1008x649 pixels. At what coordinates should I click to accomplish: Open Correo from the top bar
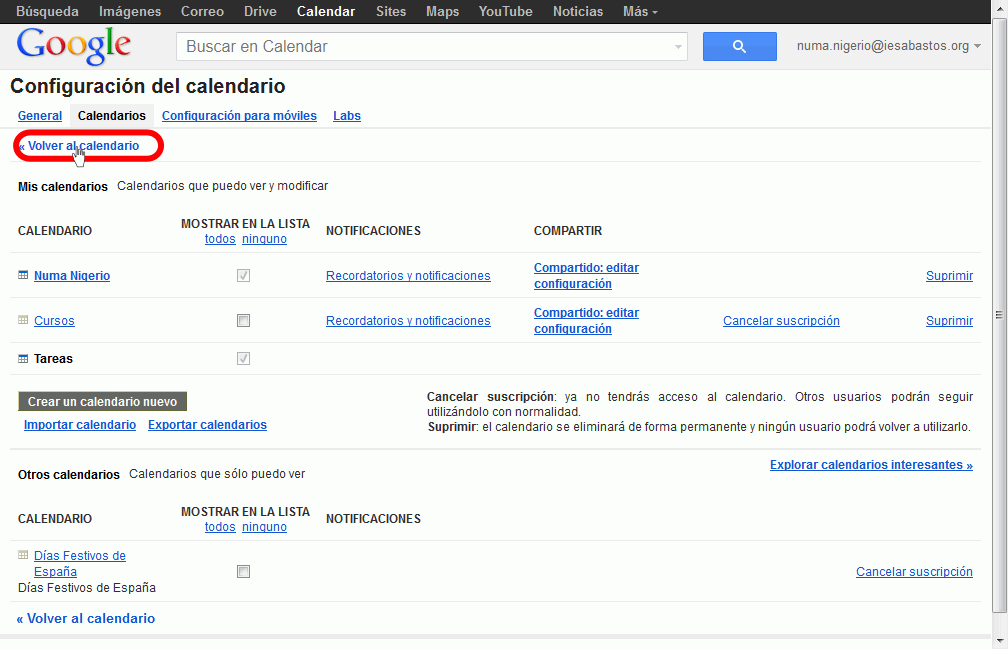tap(202, 12)
